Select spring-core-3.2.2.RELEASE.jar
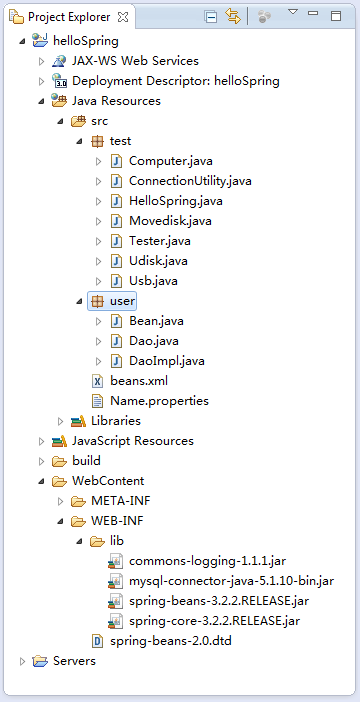This screenshot has width=360, height=702. (214, 621)
